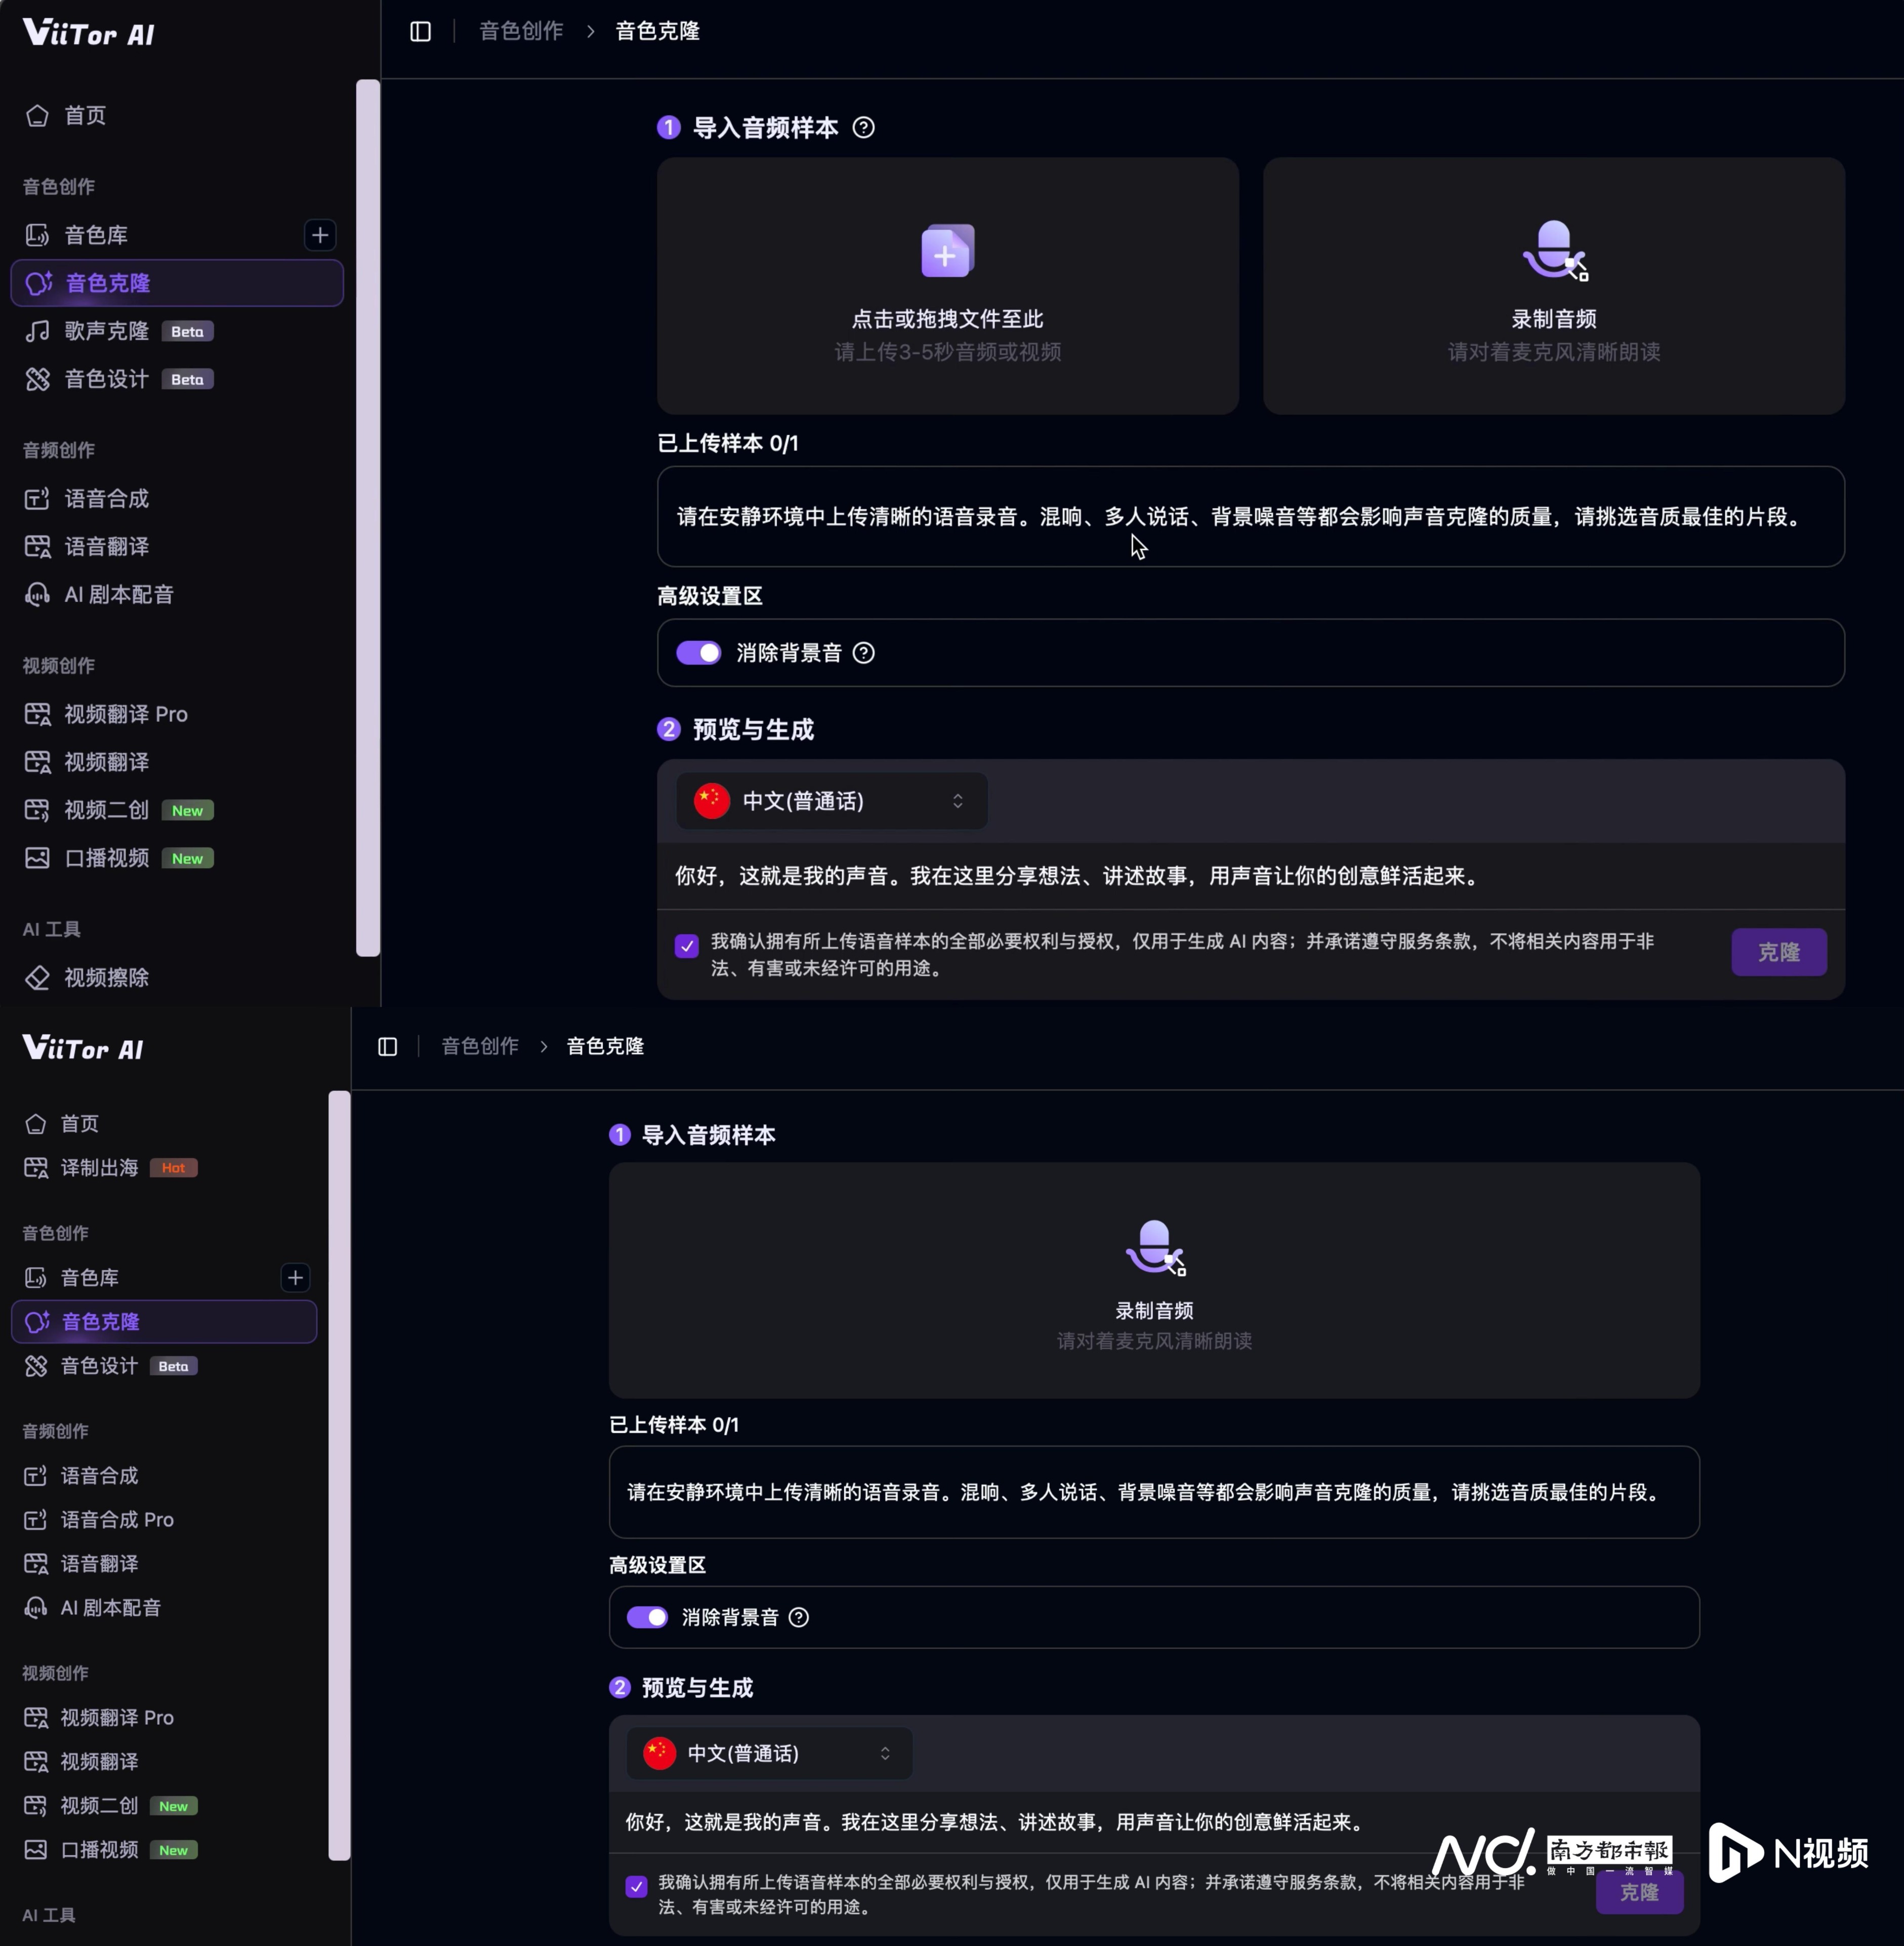Viewport: 1904px width, 1946px height.
Task: Click 音色创作 breadcrumb in upper header
Action: [521, 32]
